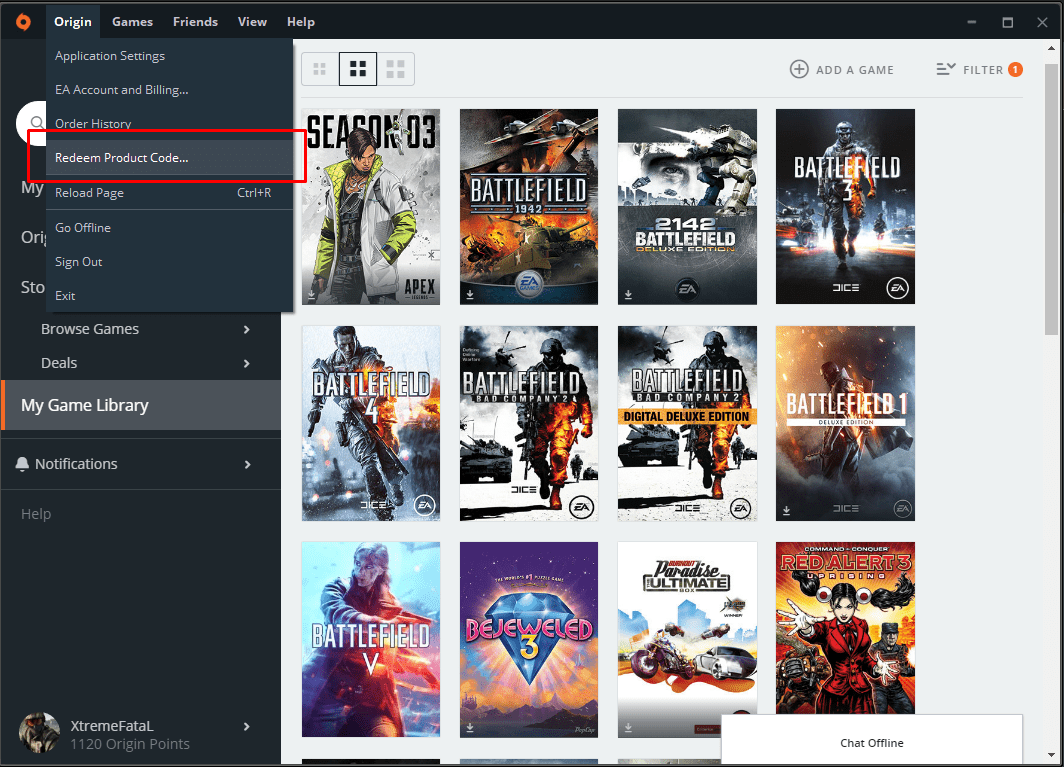Image resolution: width=1064 pixels, height=767 pixels.
Task: Click the filter count badge
Action: pyautogui.click(x=1015, y=69)
